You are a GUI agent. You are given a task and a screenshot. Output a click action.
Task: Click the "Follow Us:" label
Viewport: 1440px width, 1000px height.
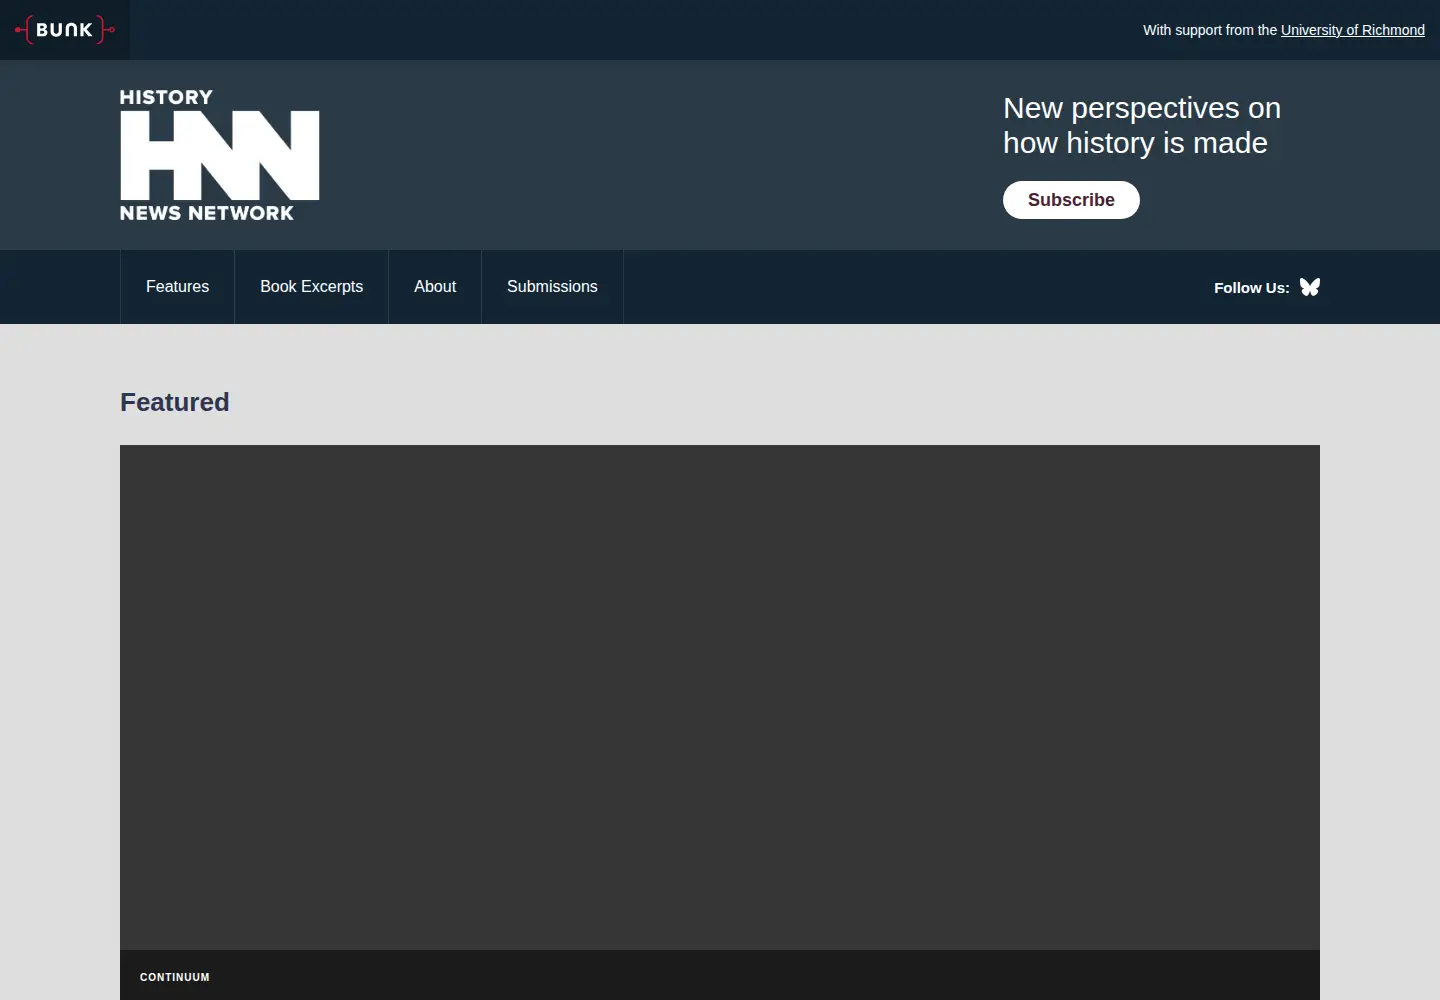[x=1252, y=288]
